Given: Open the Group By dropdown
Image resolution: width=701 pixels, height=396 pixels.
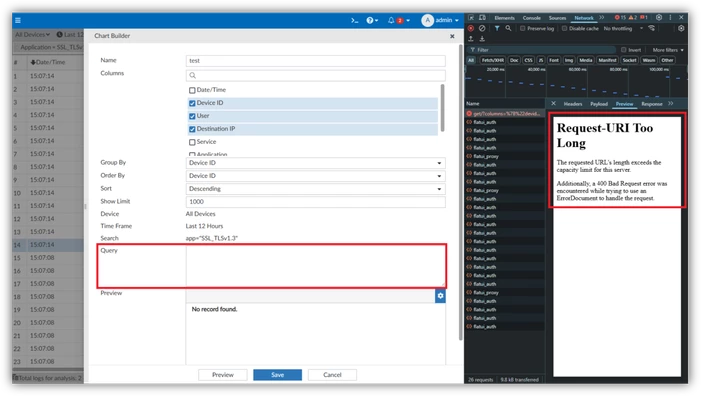Looking at the screenshot, I should (x=315, y=163).
